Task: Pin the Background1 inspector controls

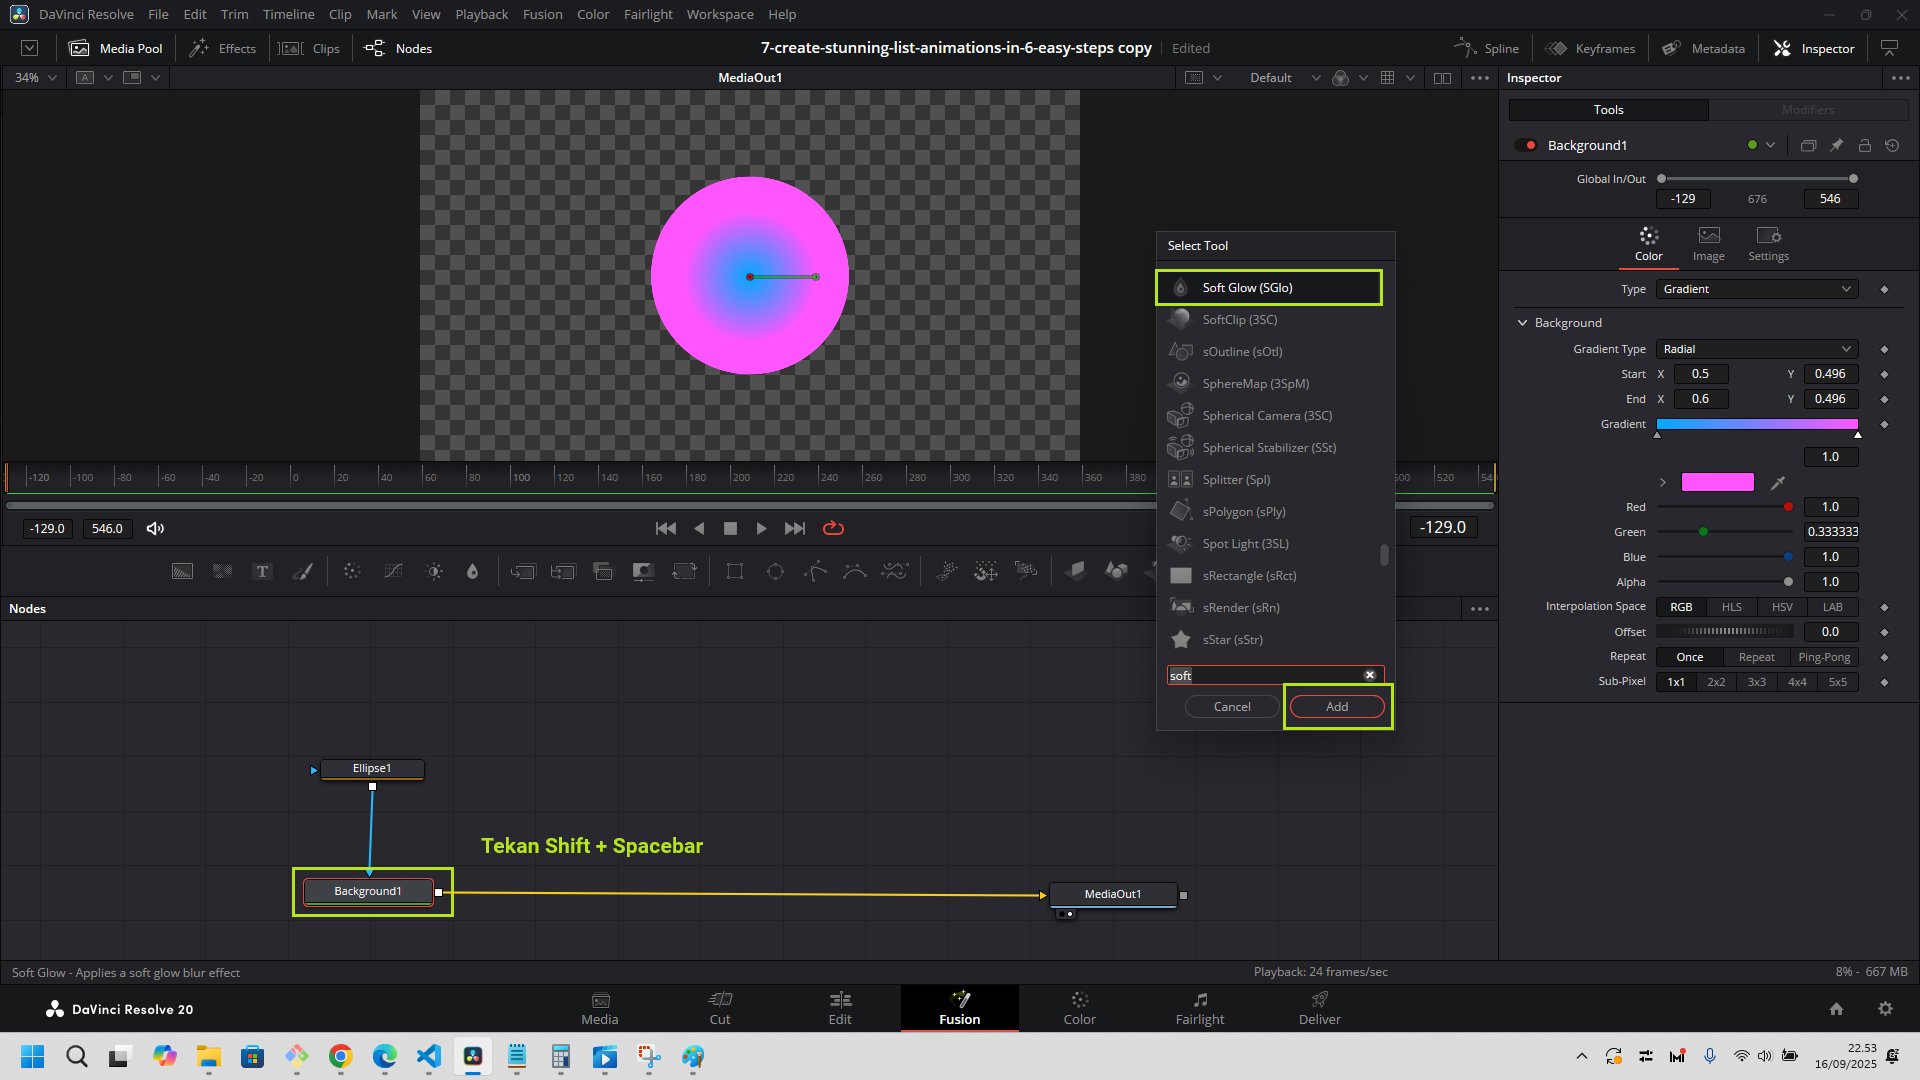Action: point(1836,145)
